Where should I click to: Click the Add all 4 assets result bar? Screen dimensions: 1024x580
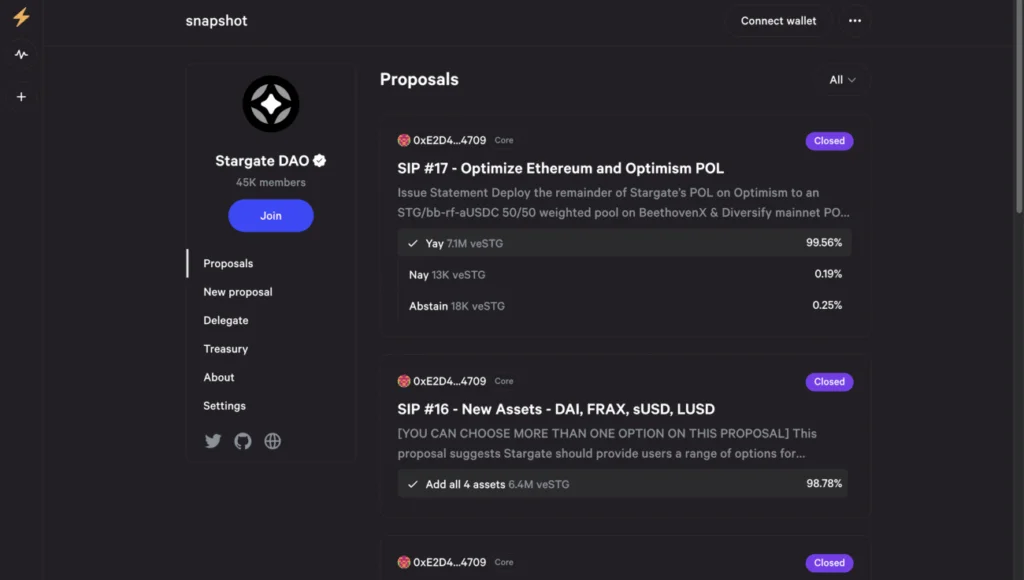(624, 484)
